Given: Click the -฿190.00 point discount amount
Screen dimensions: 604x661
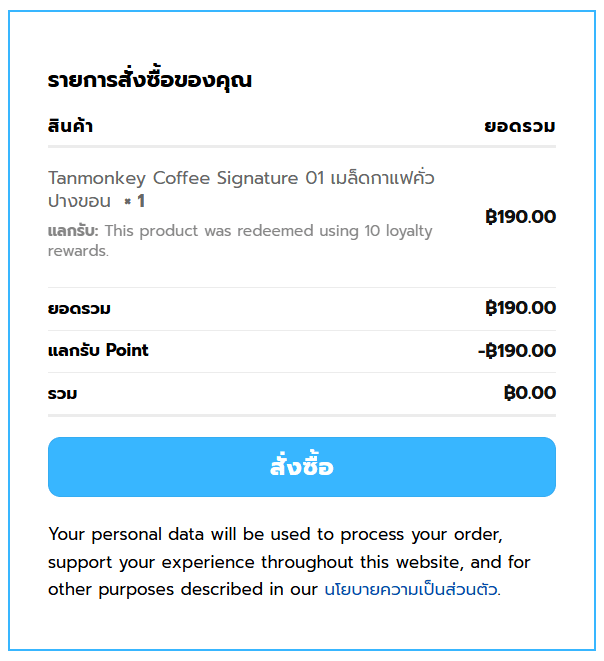Looking at the screenshot, I should [516, 351].
